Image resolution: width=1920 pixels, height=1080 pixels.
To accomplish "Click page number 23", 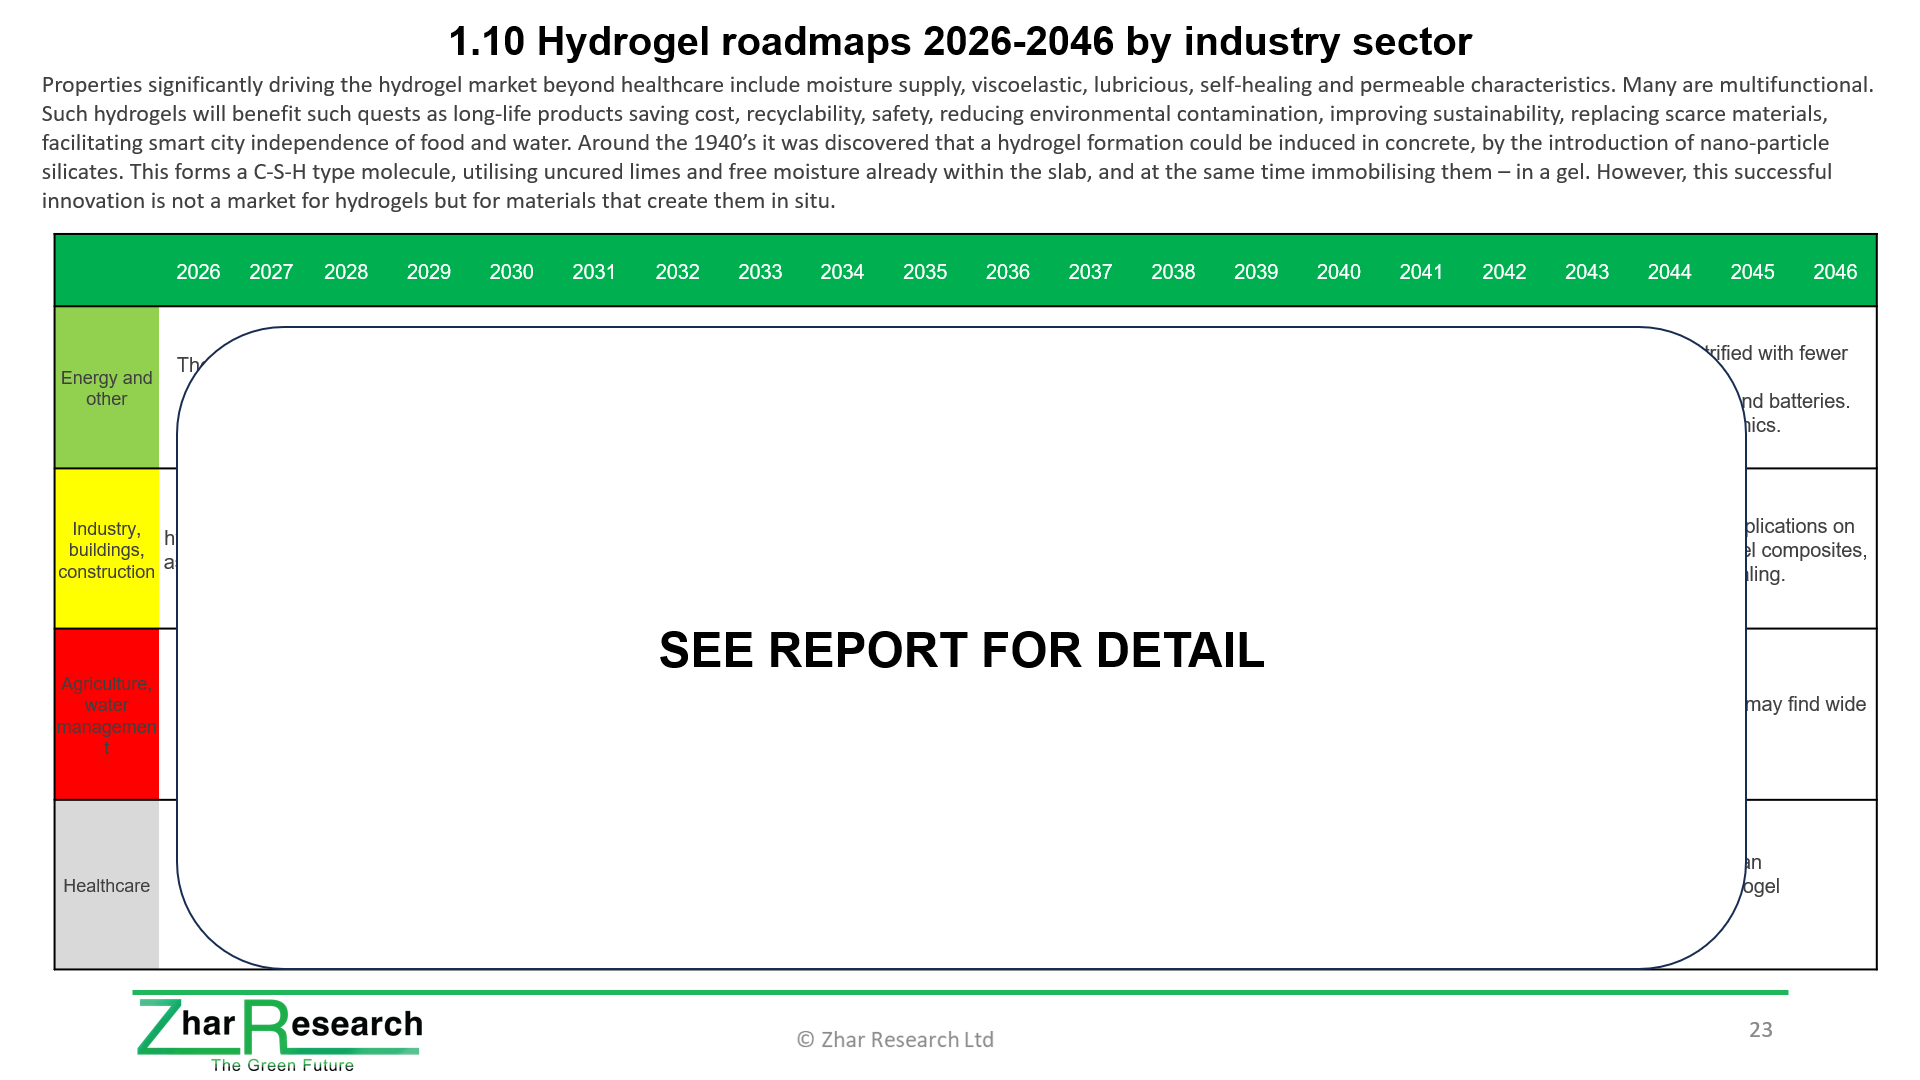I will [x=1760, y=1030].
